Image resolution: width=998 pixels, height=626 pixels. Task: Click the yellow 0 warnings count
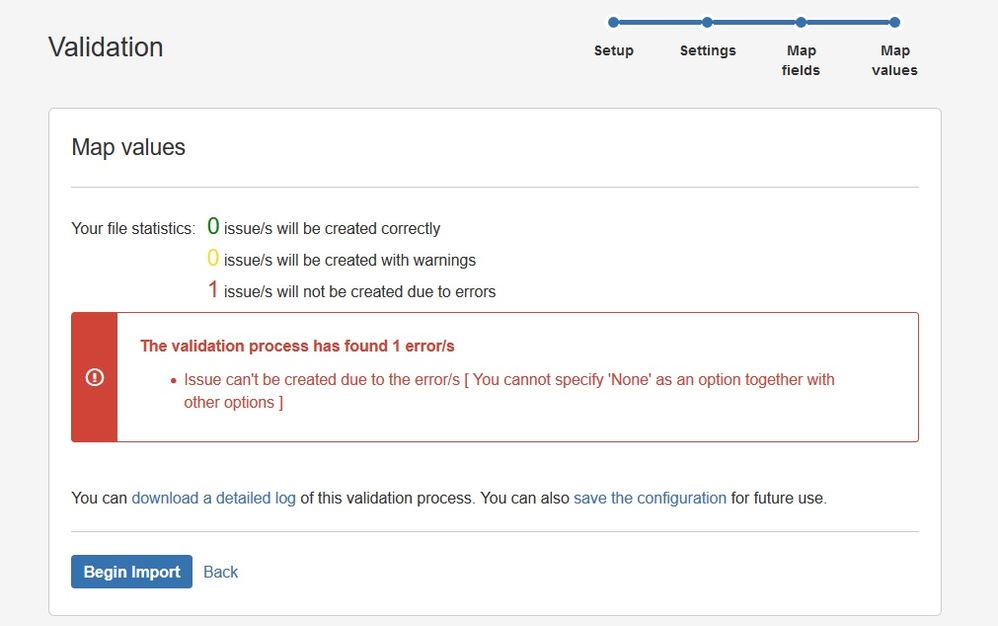point(213,258)
